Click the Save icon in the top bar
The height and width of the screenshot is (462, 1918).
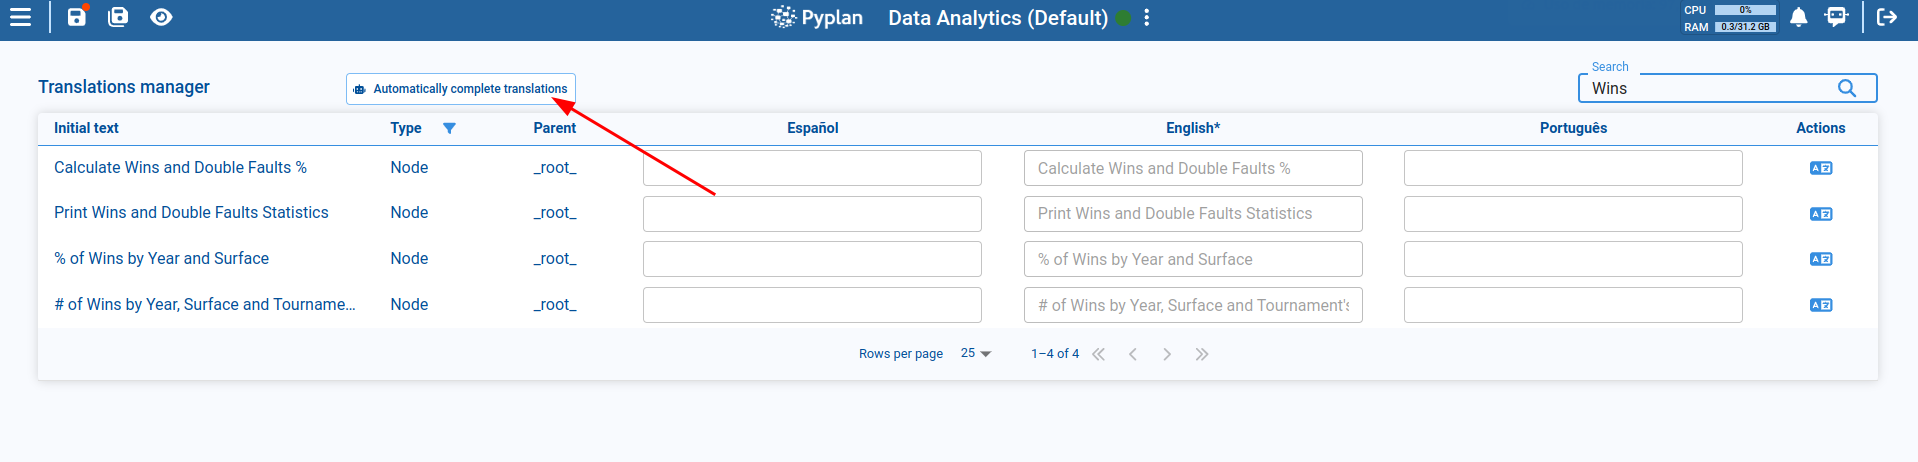point(77,17)
